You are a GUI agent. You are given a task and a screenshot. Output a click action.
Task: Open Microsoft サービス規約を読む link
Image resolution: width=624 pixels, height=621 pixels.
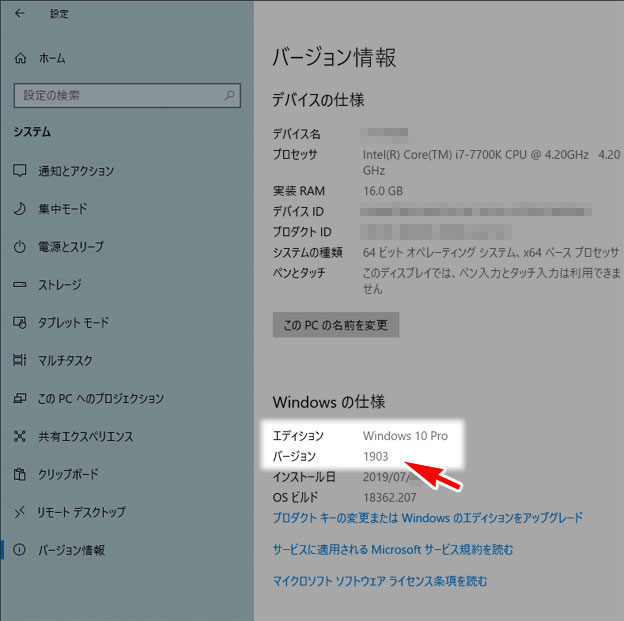coord(393,550)
